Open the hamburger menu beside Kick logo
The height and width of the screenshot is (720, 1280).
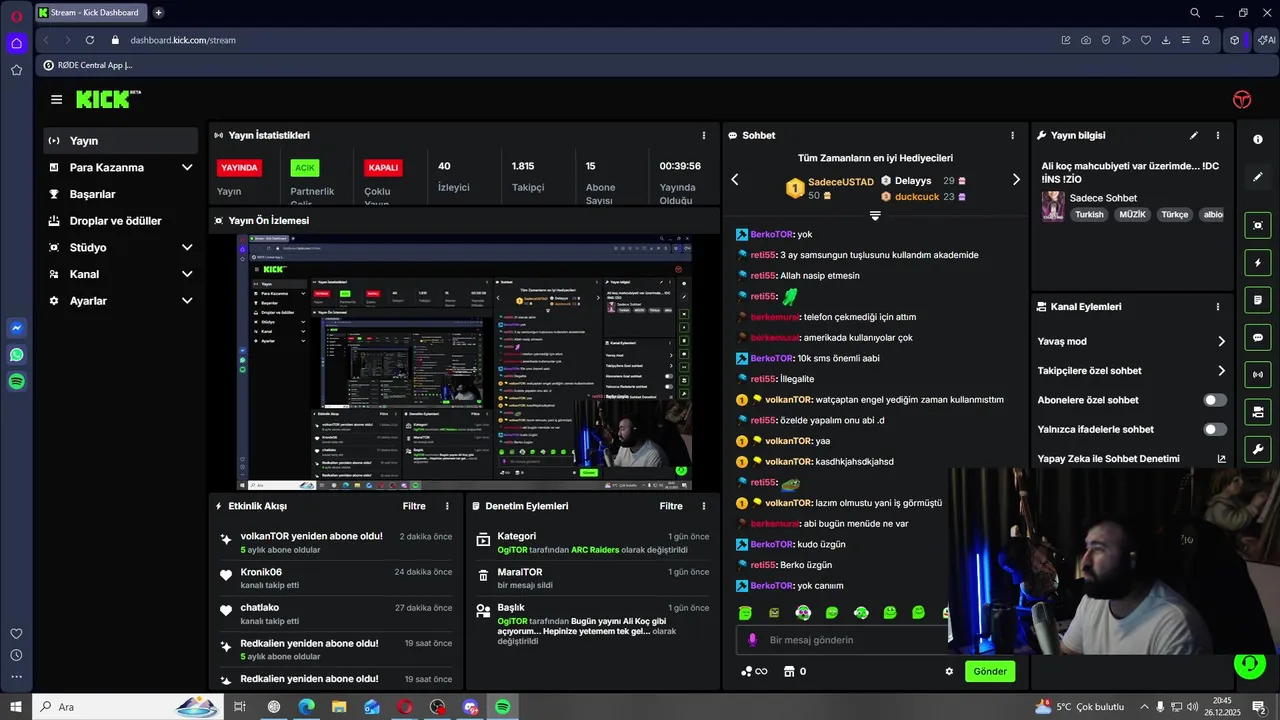click(x=56, y=99)
